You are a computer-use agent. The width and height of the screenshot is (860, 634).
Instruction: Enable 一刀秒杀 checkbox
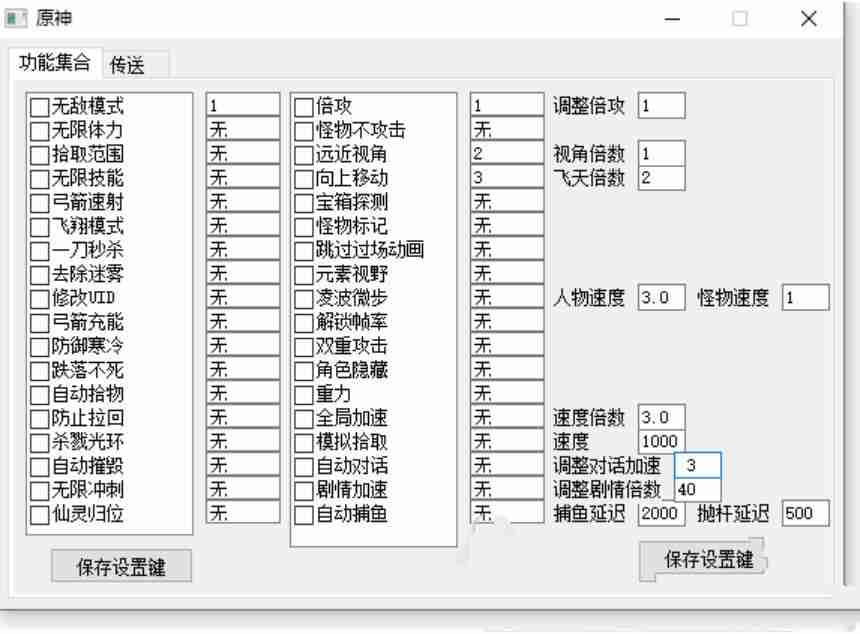(x=39, y=251)
